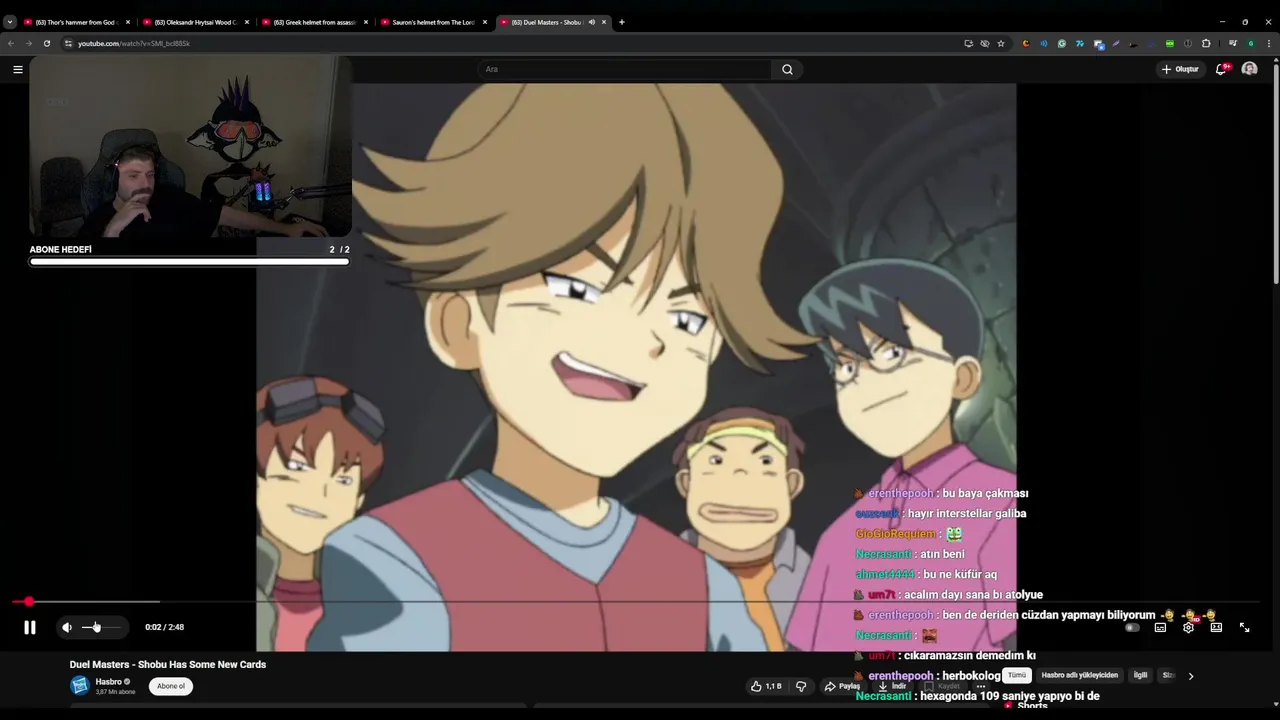Image resolution: width=1280 pixels, height=720 pixels.
Task: Bookmark this page with the star icon
Action: coord(1001,43)
